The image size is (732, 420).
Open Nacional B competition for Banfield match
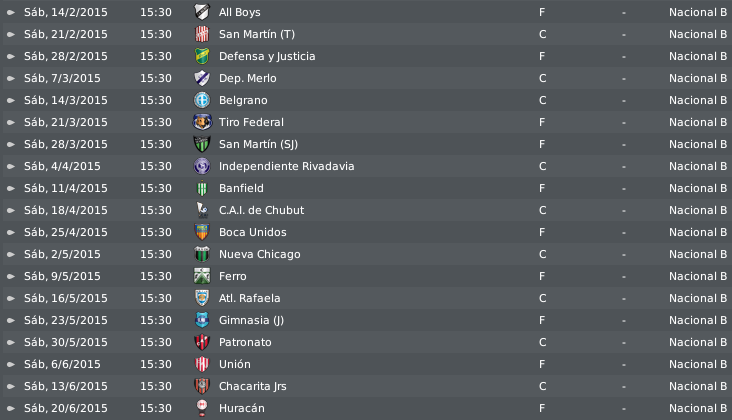(697, 188)
